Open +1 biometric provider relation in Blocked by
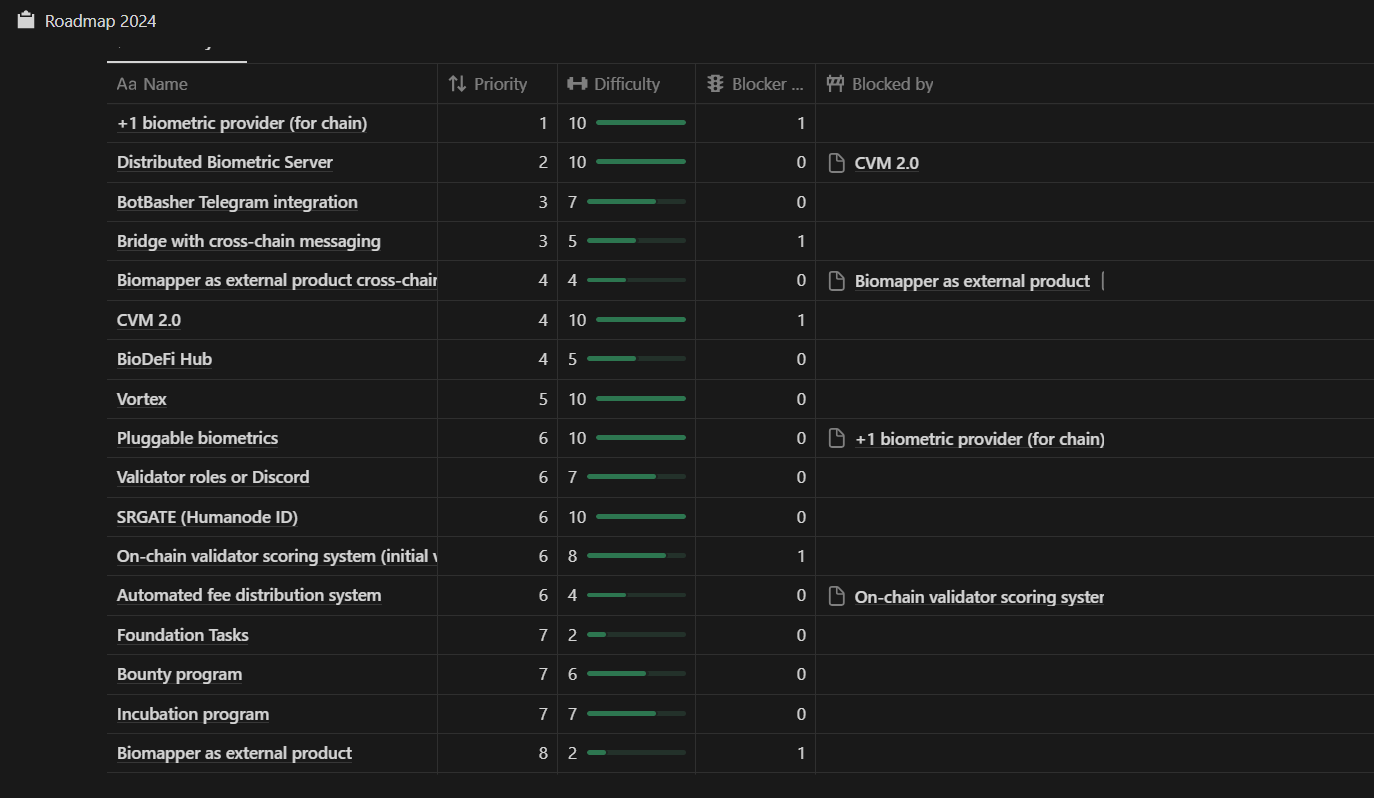The width and height of the screenshot is (1374, 798). click(x=980, y=439)
